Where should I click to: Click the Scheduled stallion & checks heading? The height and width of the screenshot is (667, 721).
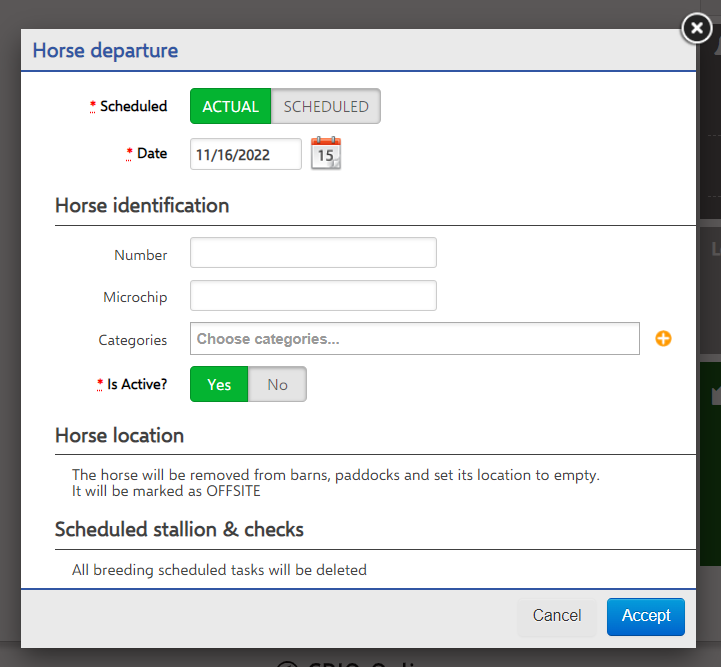click(179, 530)
